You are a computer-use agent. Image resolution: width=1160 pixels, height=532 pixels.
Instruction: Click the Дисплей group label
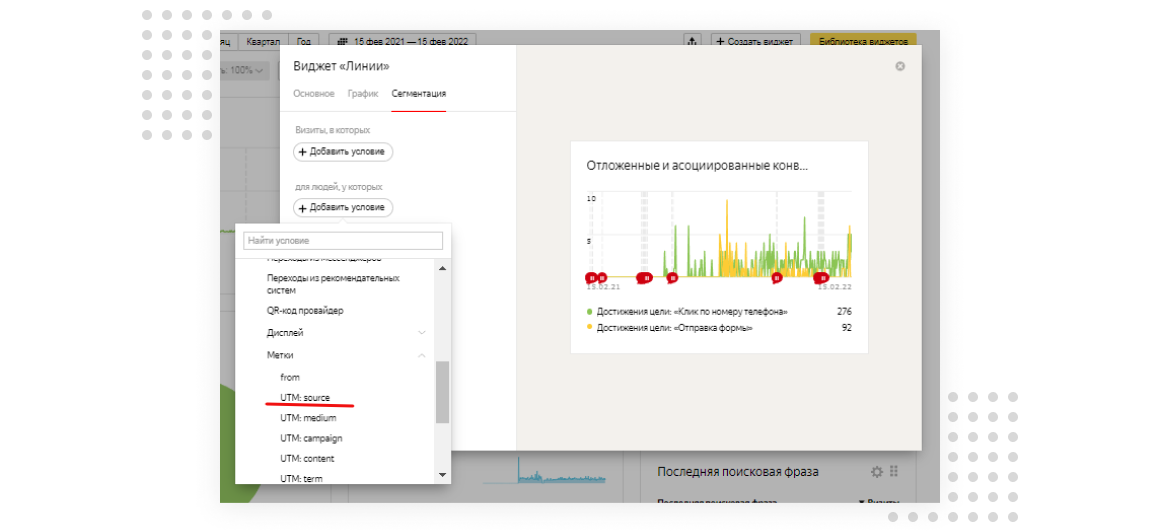point(285,333)
